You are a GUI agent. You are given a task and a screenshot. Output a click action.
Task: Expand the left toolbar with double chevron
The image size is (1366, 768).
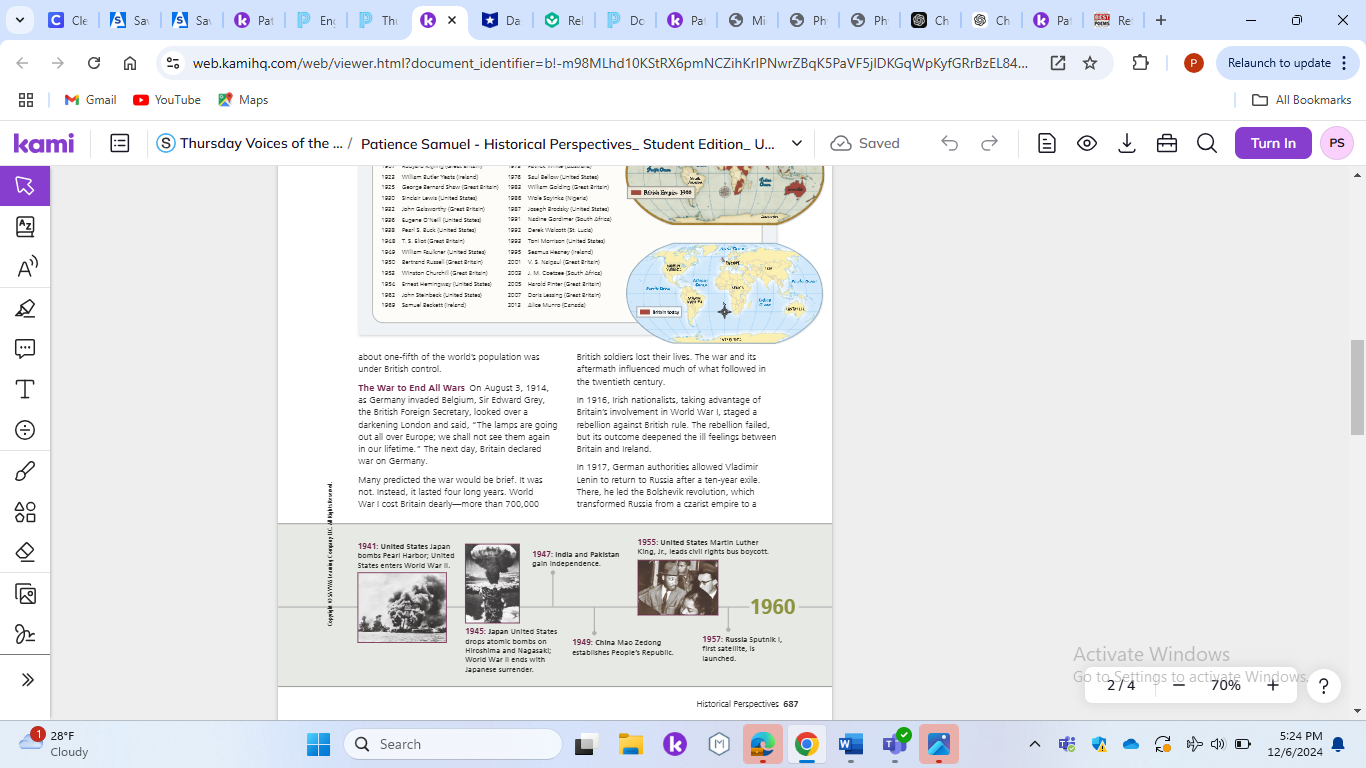click(x=27, y=680)
